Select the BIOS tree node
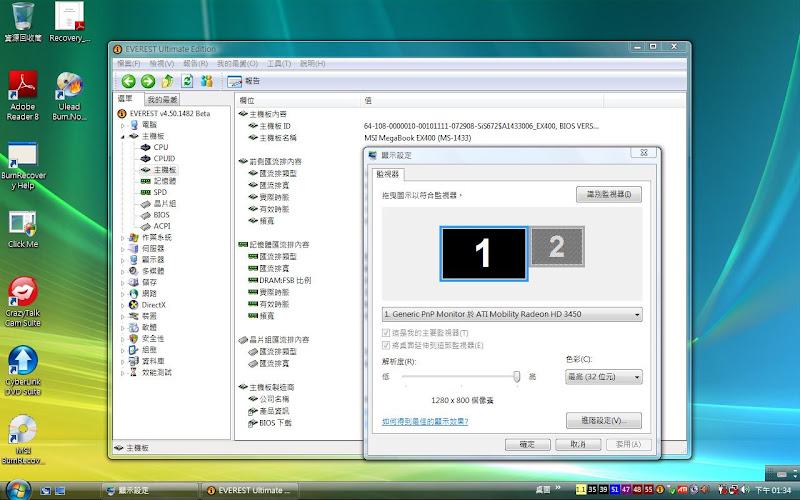Screen dimensions: 800x500 (155, 214)
